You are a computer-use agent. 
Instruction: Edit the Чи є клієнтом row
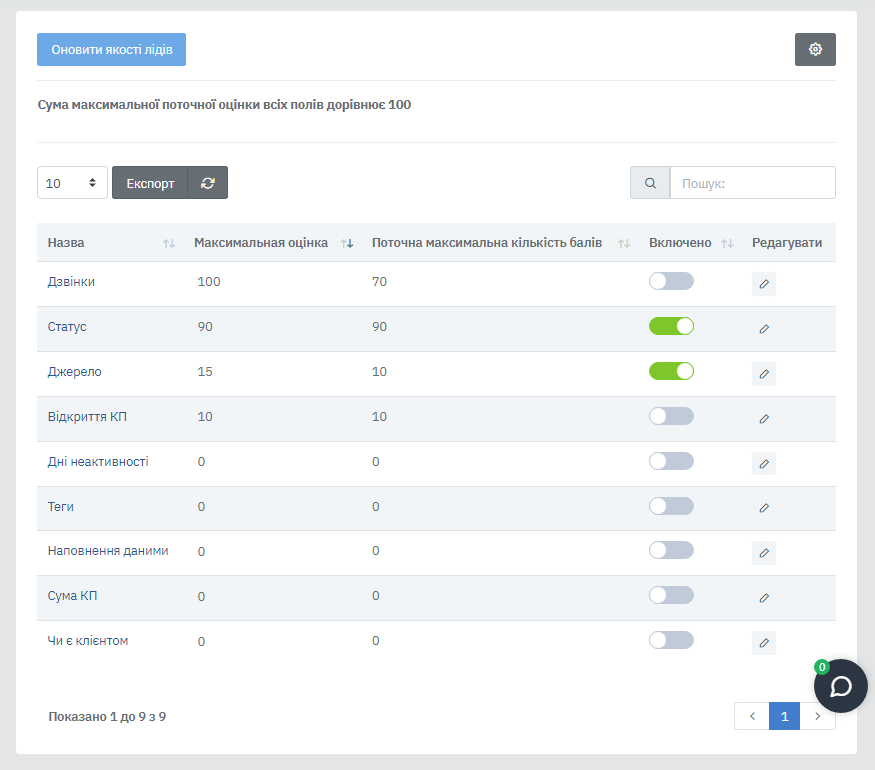click(x=764, y=643)
